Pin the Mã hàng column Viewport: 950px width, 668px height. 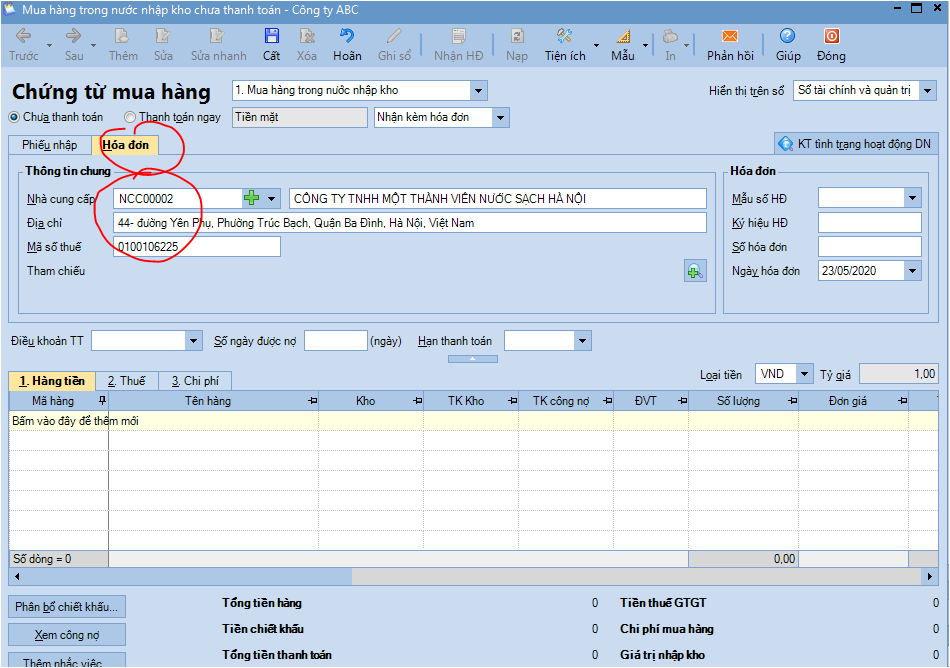(102, 400)
